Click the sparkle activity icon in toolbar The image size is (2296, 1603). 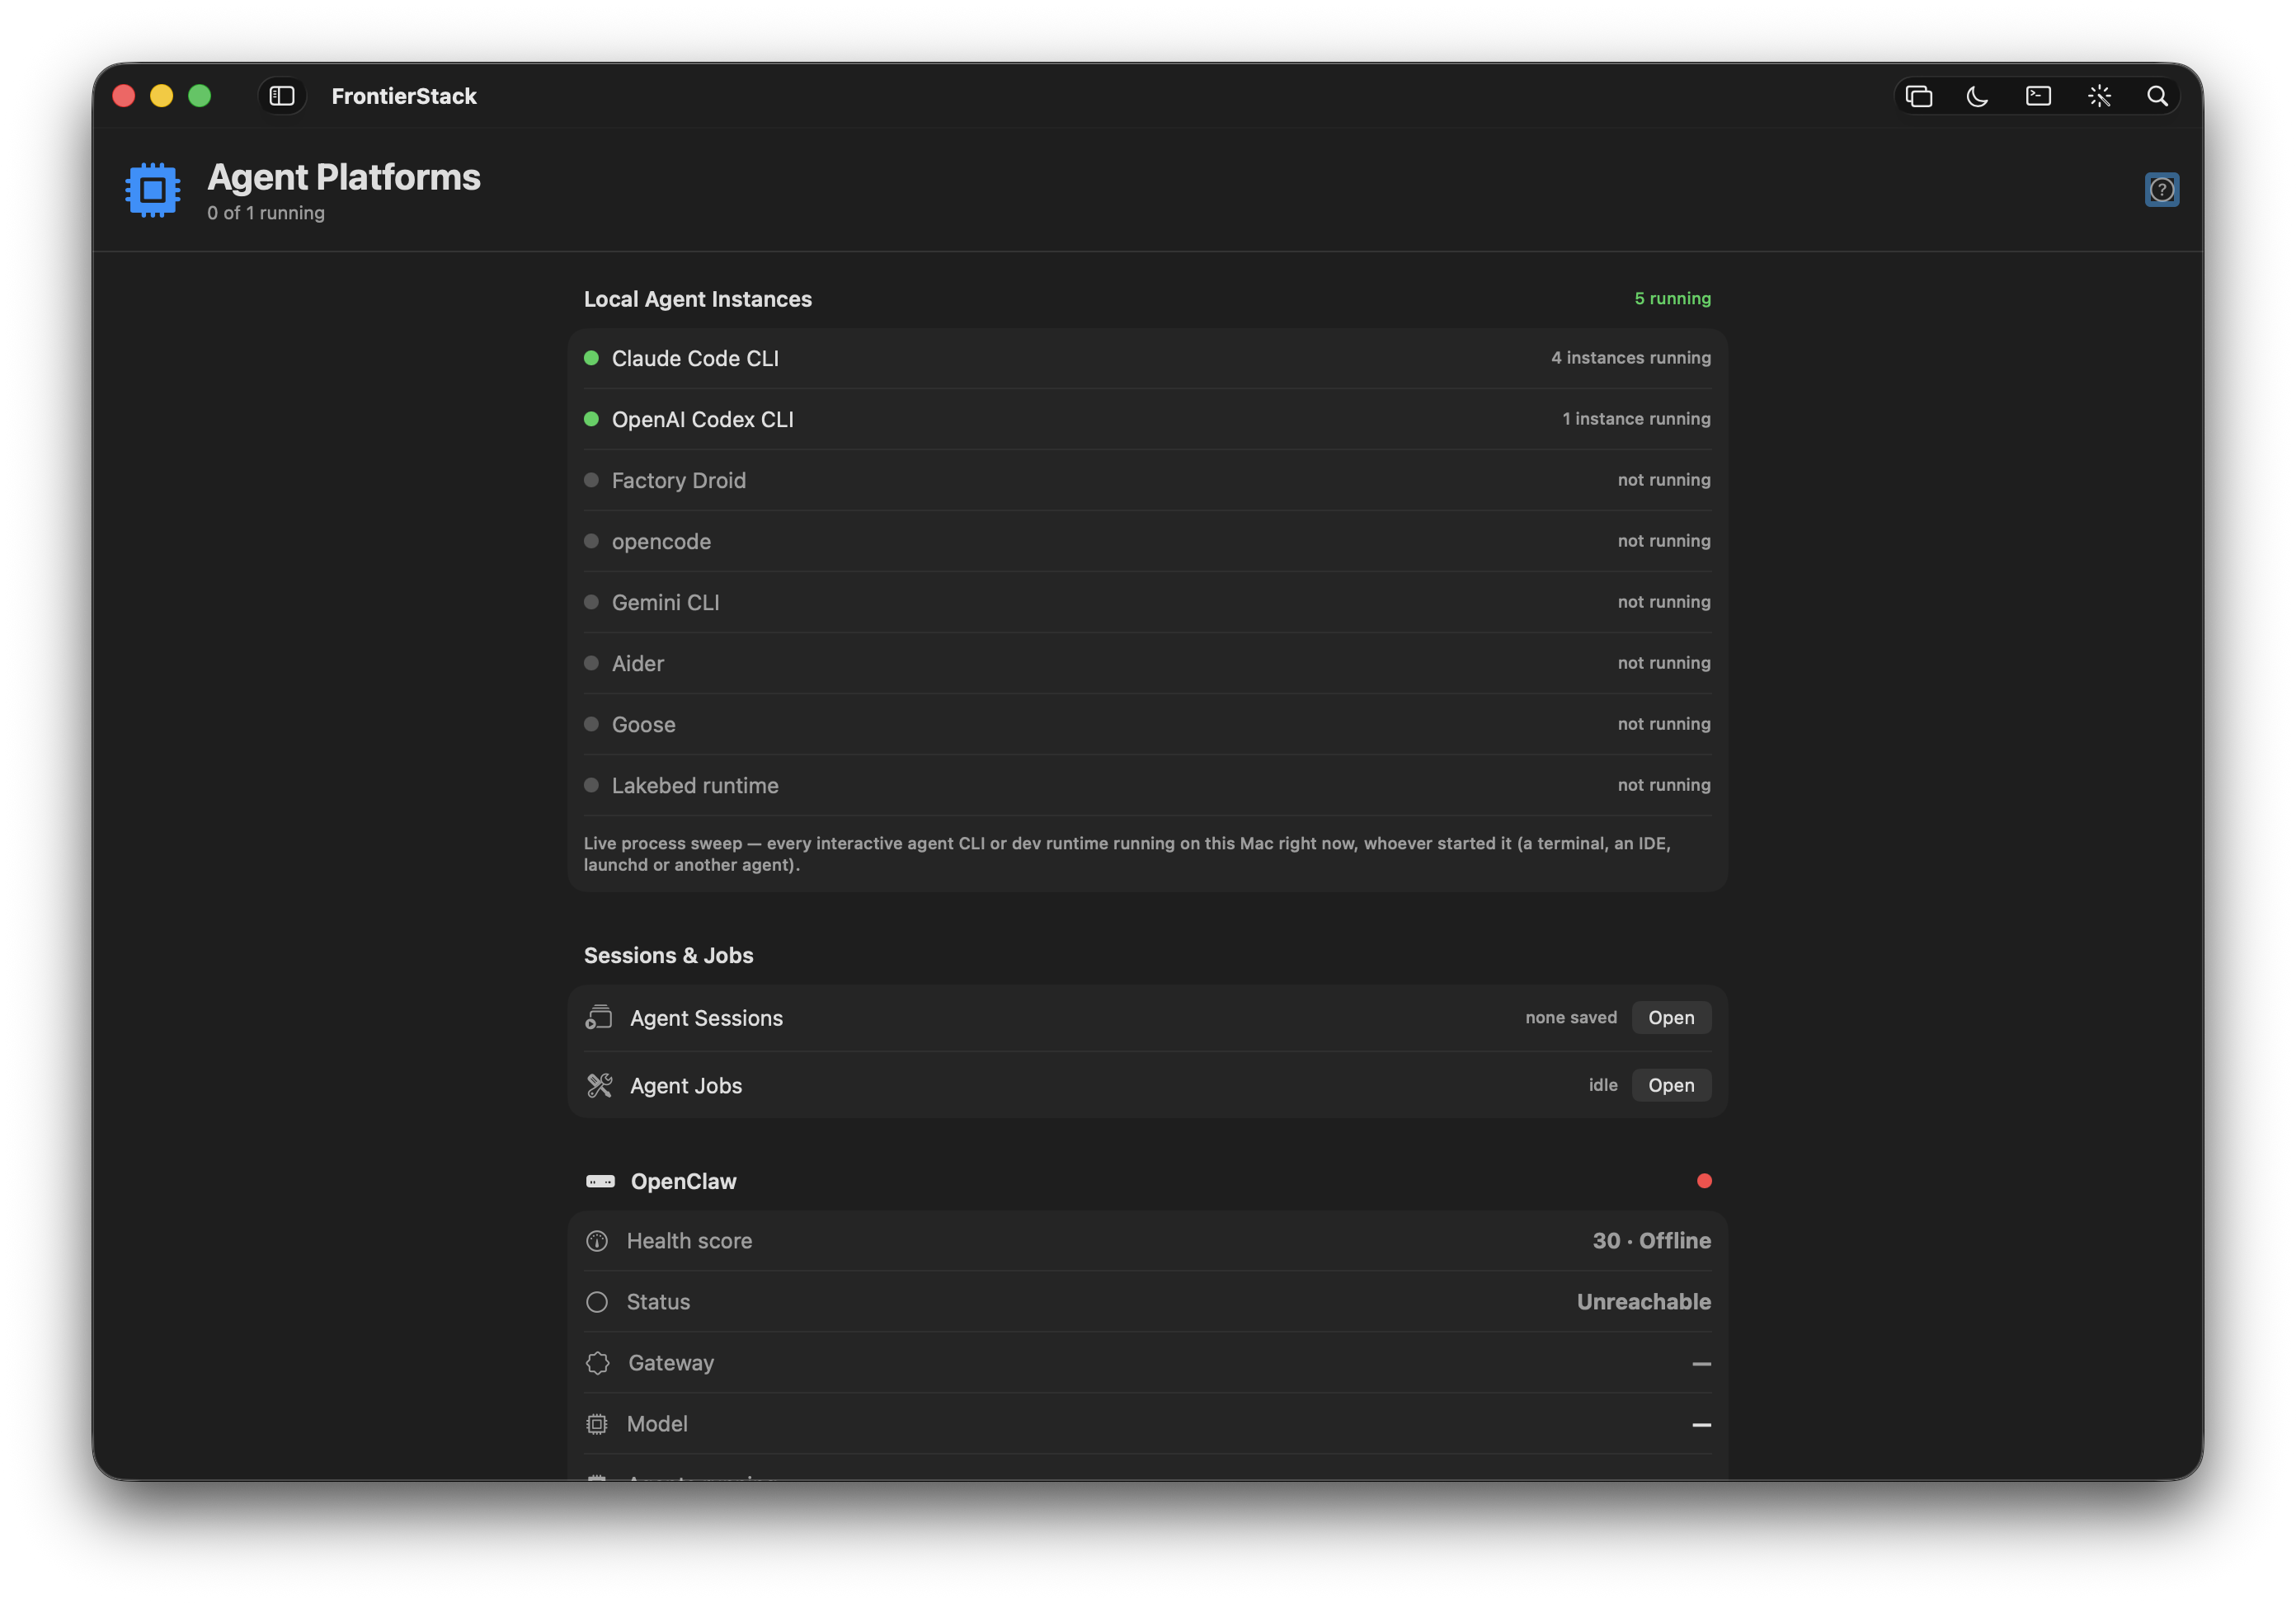(2099, 96)
